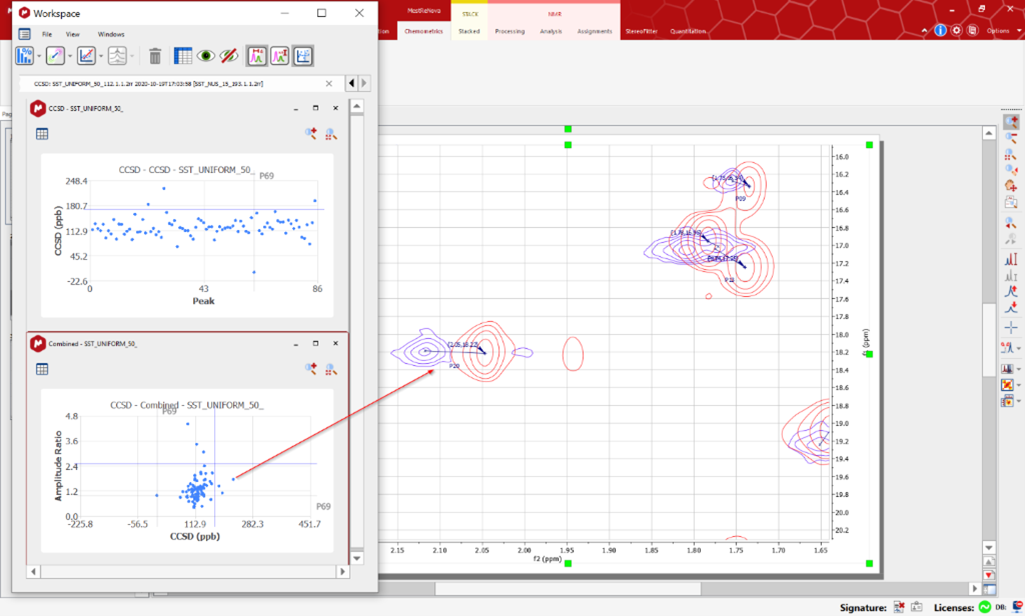Image resolution: width=1025 pixels, height=616 pixels.
Task: Close the CCSD SST_UNIFORM document tab
Action: pos(329,83)
